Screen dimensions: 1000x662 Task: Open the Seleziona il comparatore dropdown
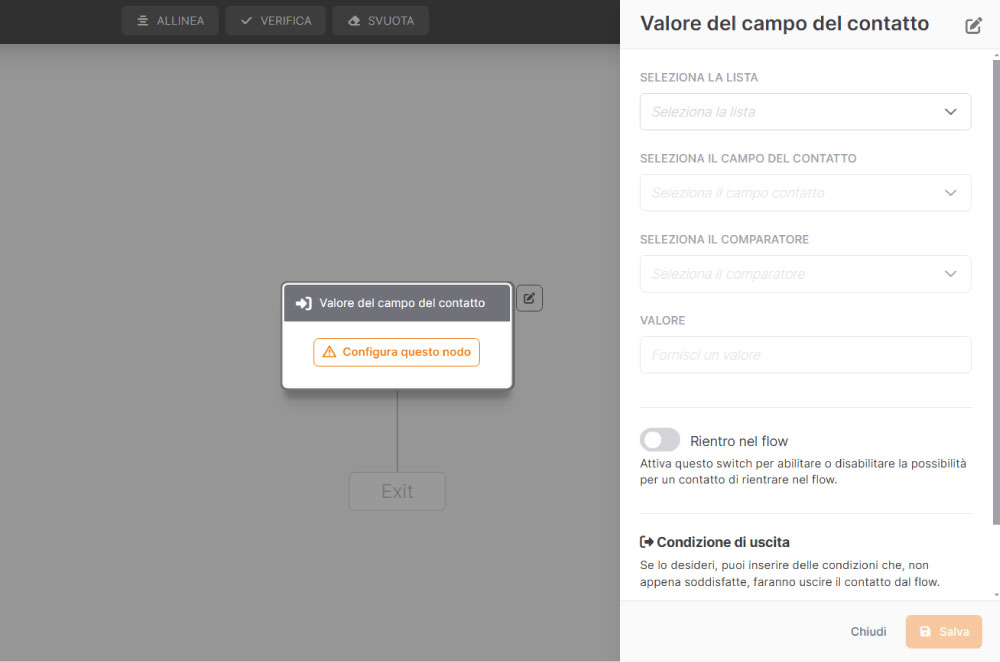tap(805, 274)
